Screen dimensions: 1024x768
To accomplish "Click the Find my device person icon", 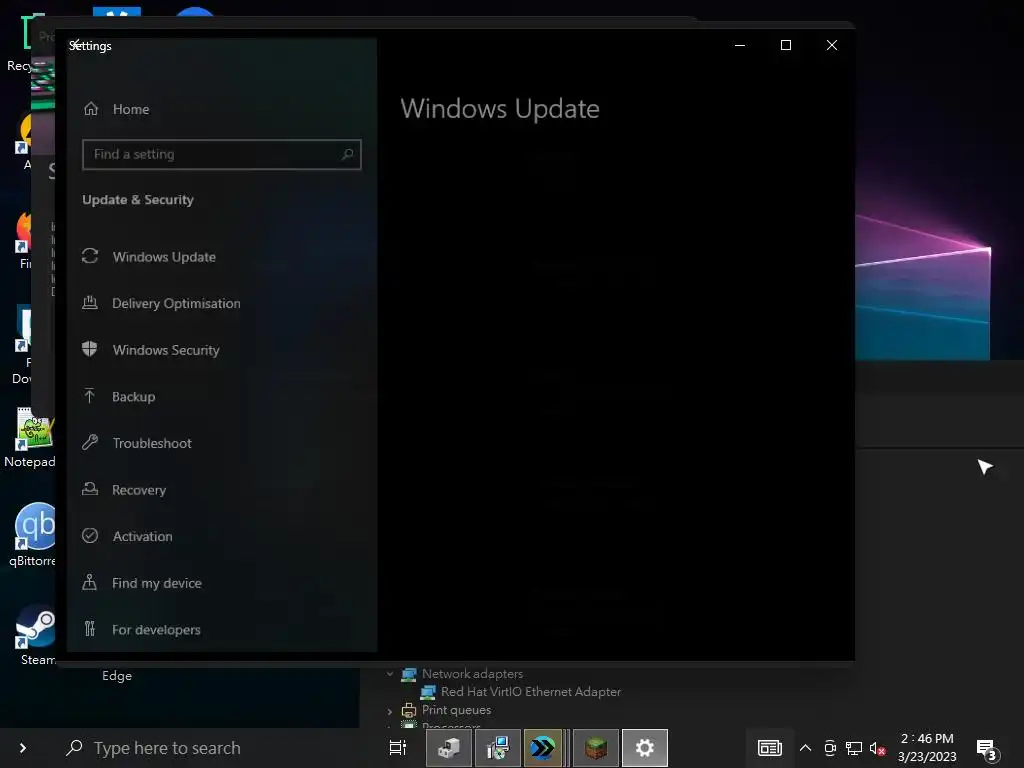I will (x=90, y=583).
